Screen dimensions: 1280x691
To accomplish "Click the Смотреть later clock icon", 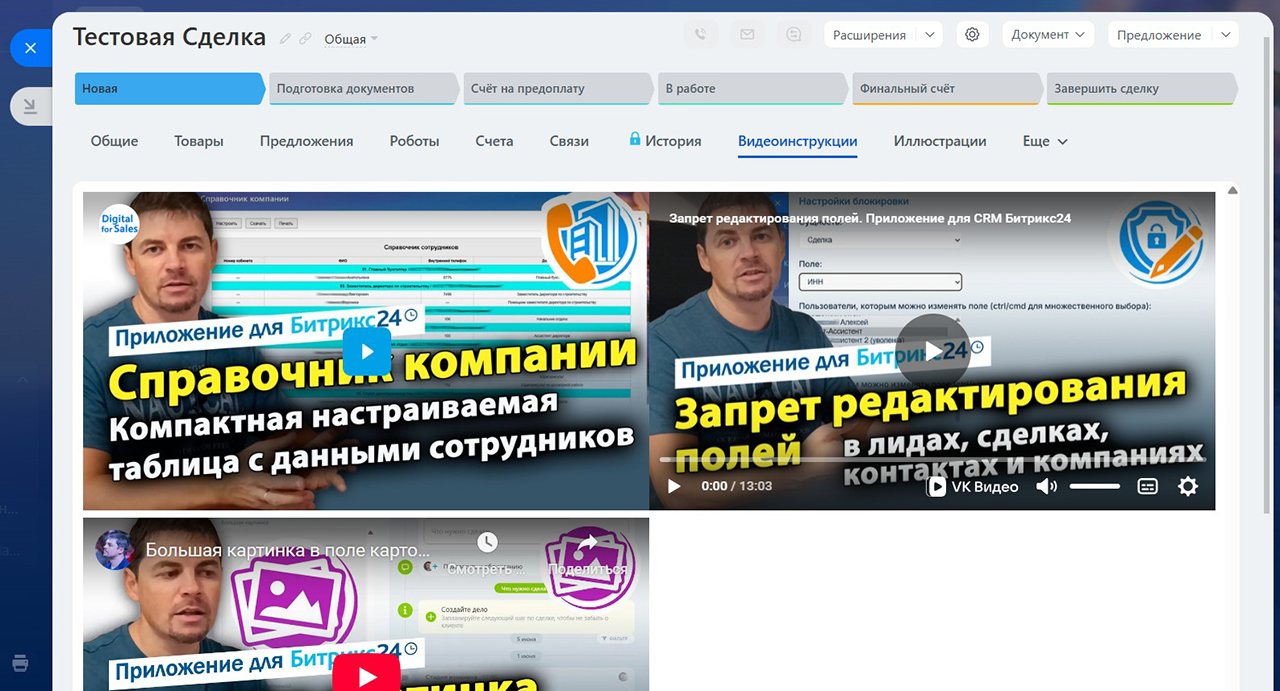I will [487, 542].
